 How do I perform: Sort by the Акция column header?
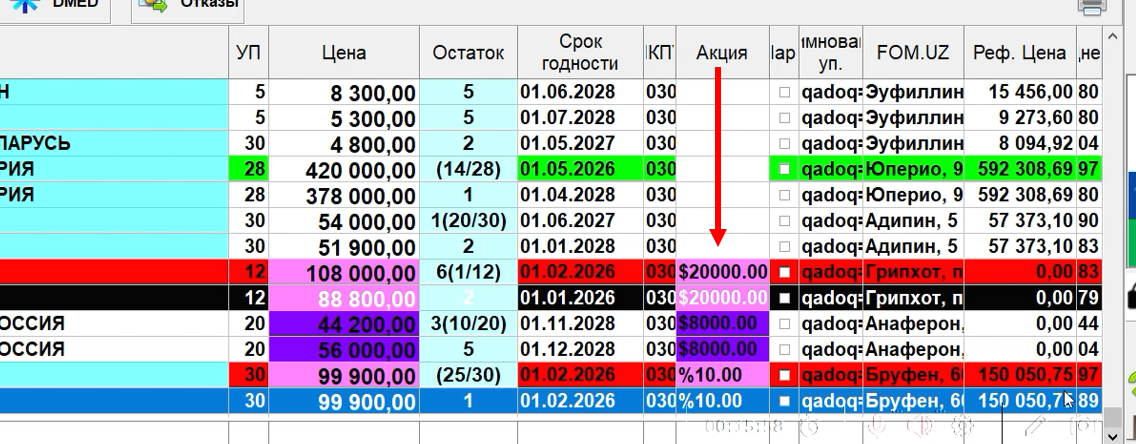point(722,52)
